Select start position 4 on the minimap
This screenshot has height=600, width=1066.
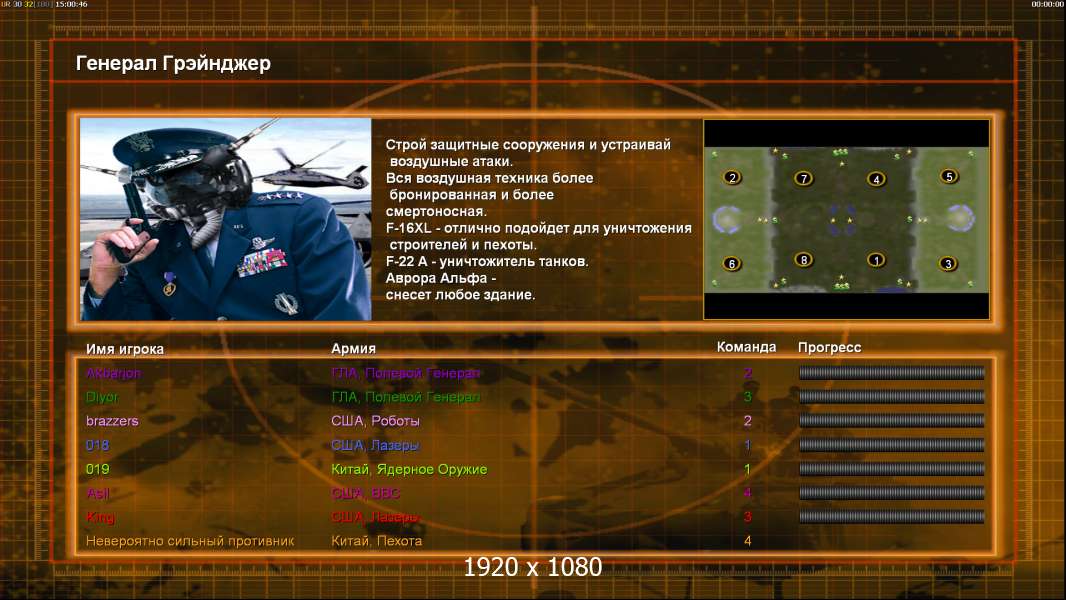pyautogui.click(x=876, y=179)
